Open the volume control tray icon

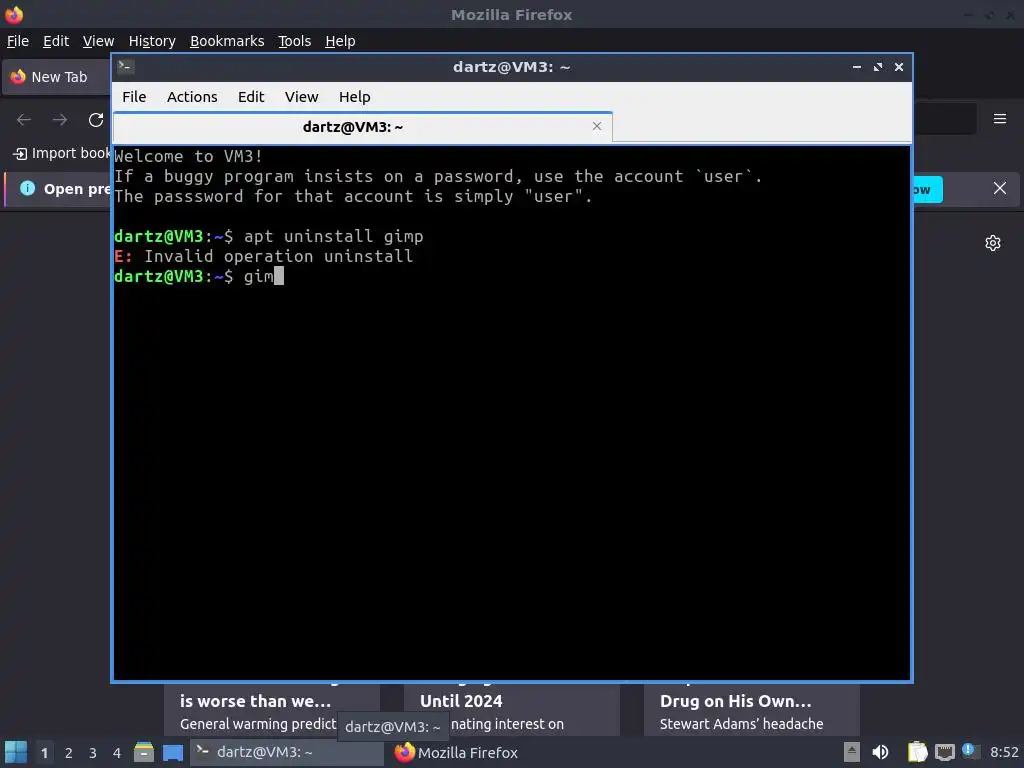tap(880, 752)
